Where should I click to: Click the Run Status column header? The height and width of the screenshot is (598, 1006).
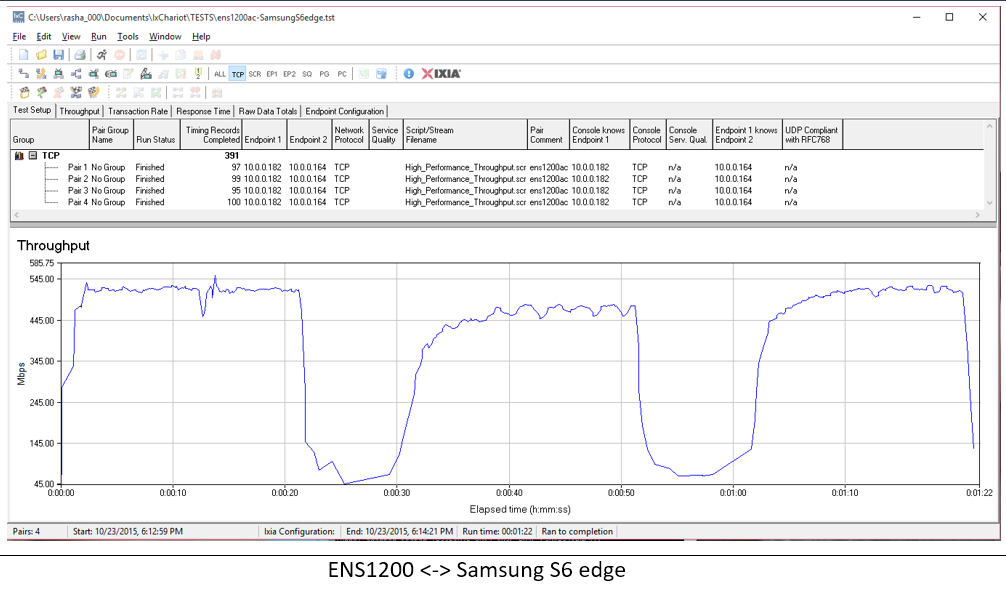point(157,135)
